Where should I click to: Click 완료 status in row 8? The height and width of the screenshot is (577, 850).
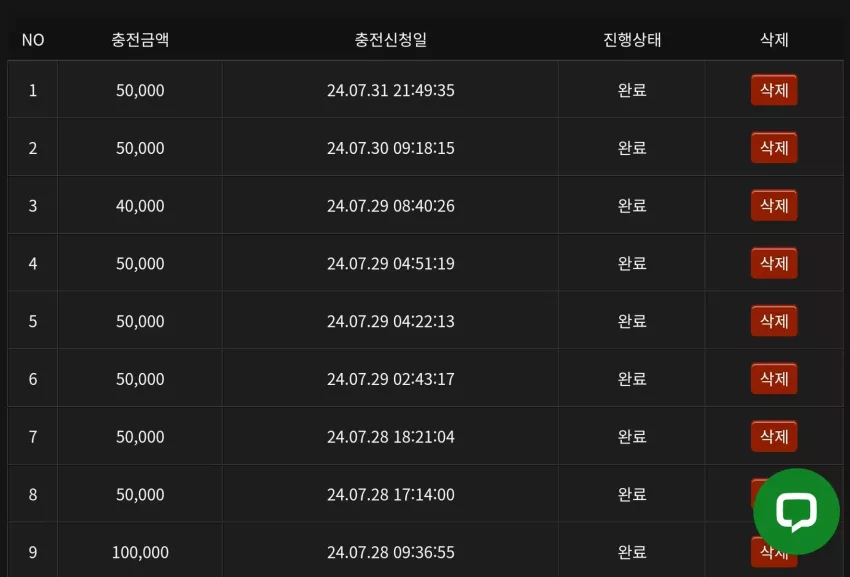(632, 495)
